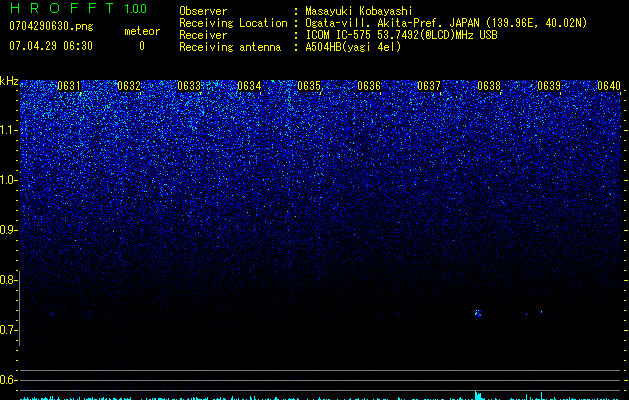Image resolution: width=629 pixels, height=400 pixels.
Task: Click the 0.6 kHz axis label
Action: pos(9,380)
